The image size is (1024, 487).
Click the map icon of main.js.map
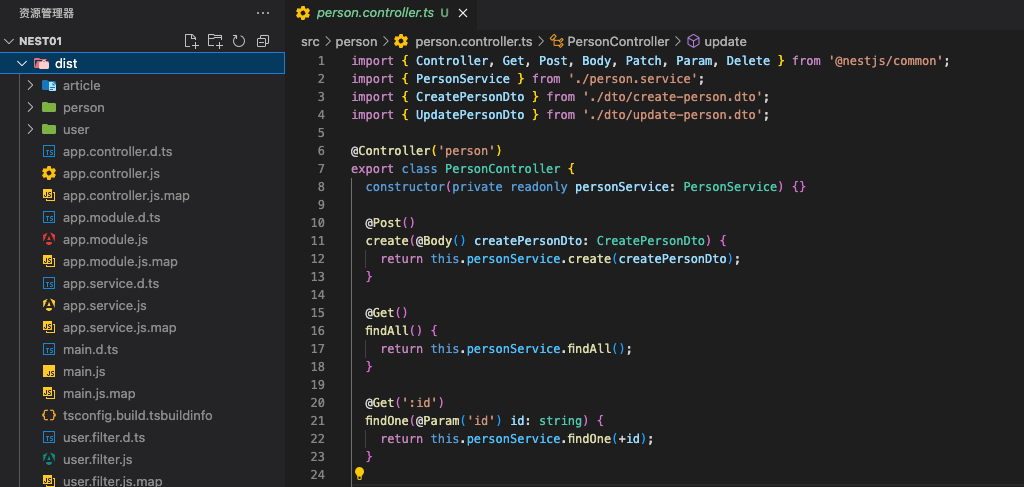[48, 394]
